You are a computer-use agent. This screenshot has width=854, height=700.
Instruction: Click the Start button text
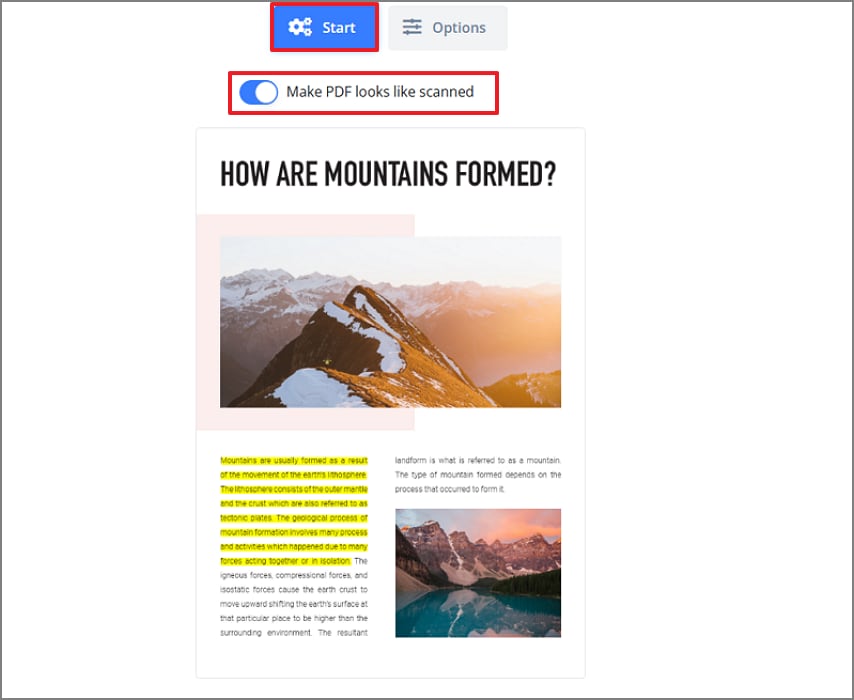[x=339, y=28]
